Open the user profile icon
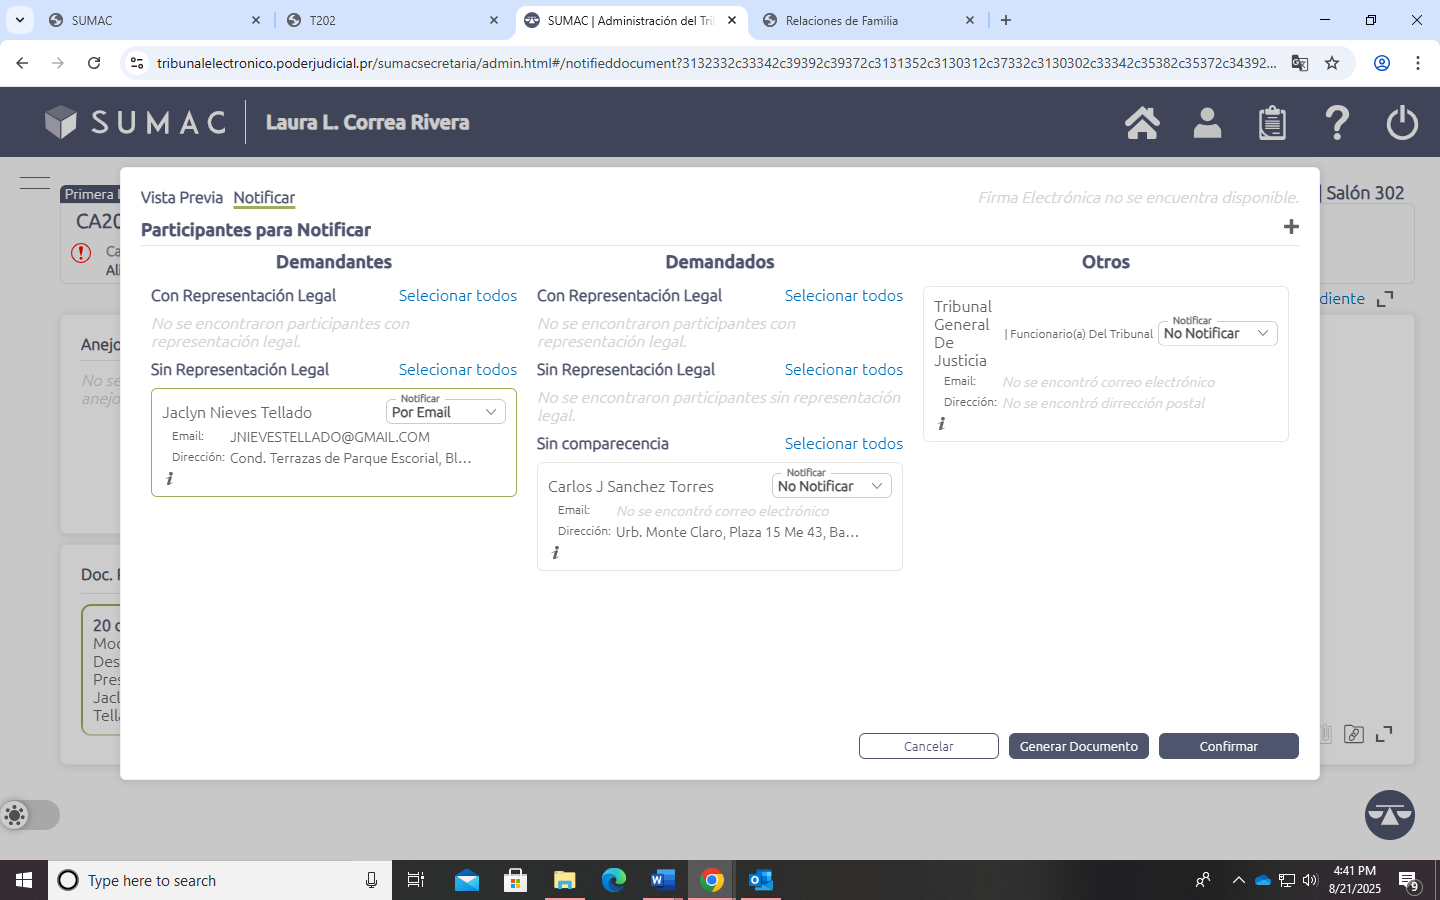1440x900 pixels. tap(1207, 123)
